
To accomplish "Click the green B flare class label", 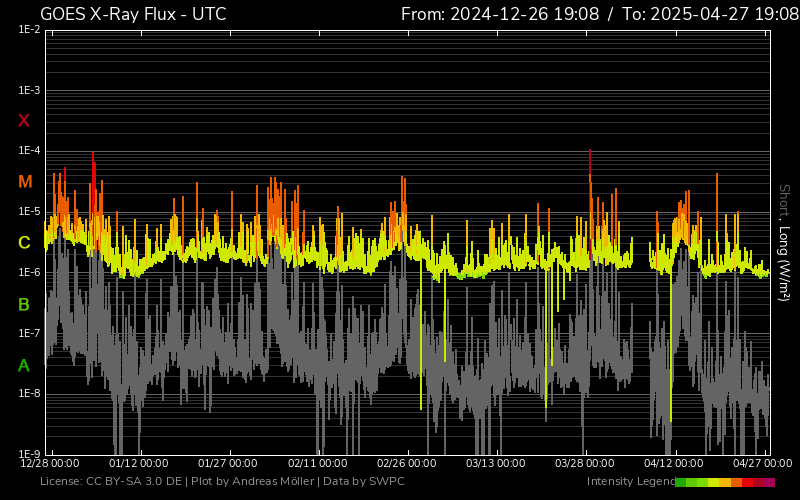I will click(x=24, y=305).
